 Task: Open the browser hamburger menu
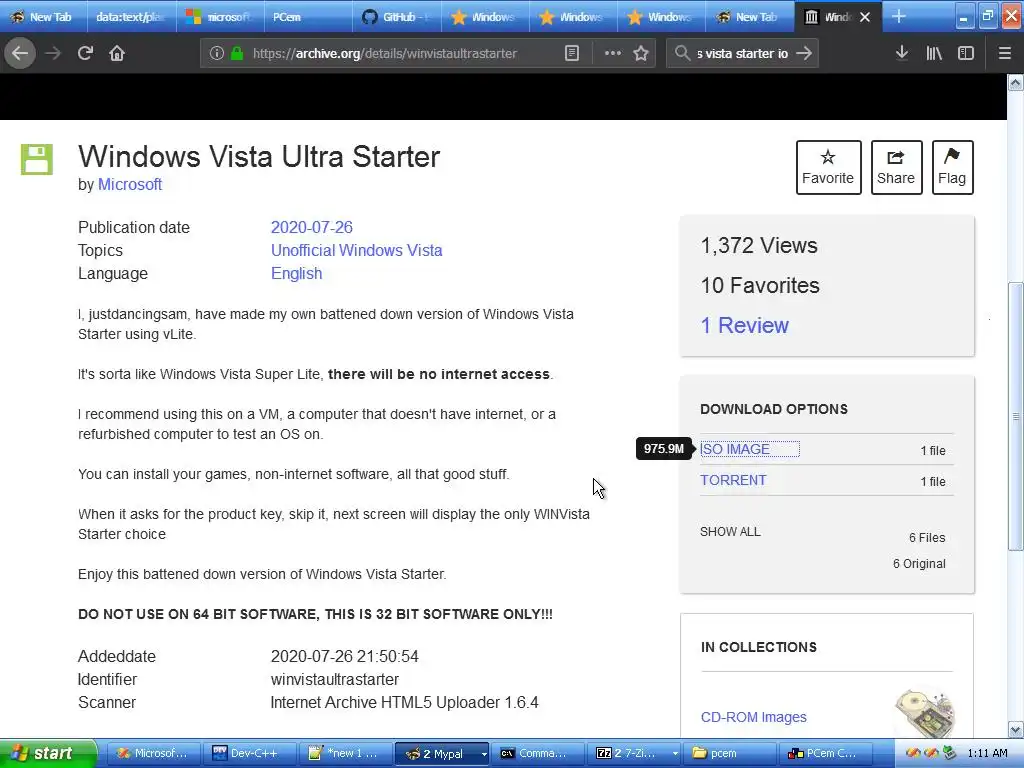1004,53
